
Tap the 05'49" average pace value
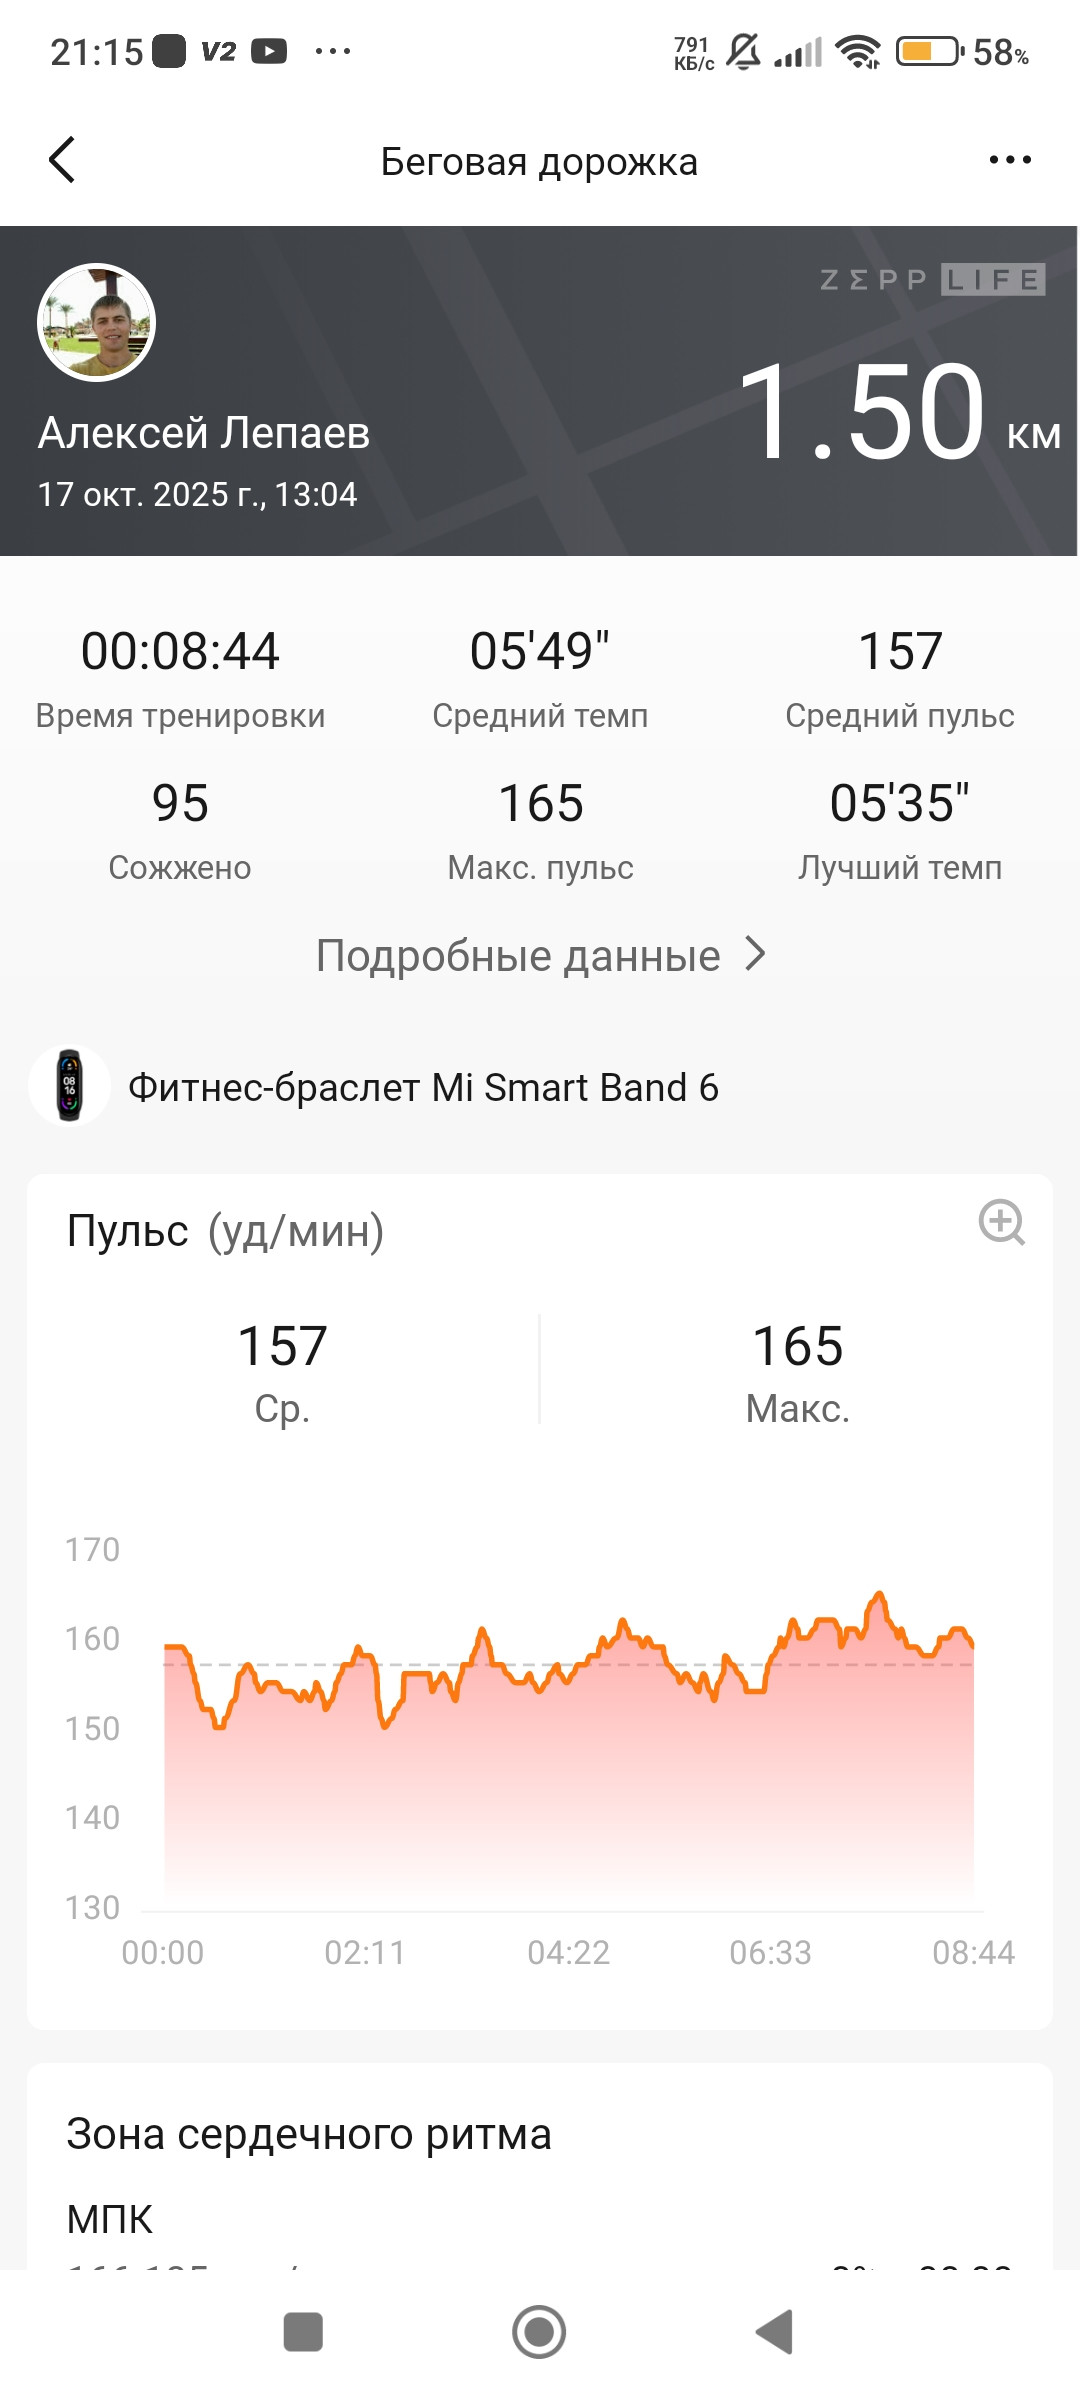click(540, 651)
